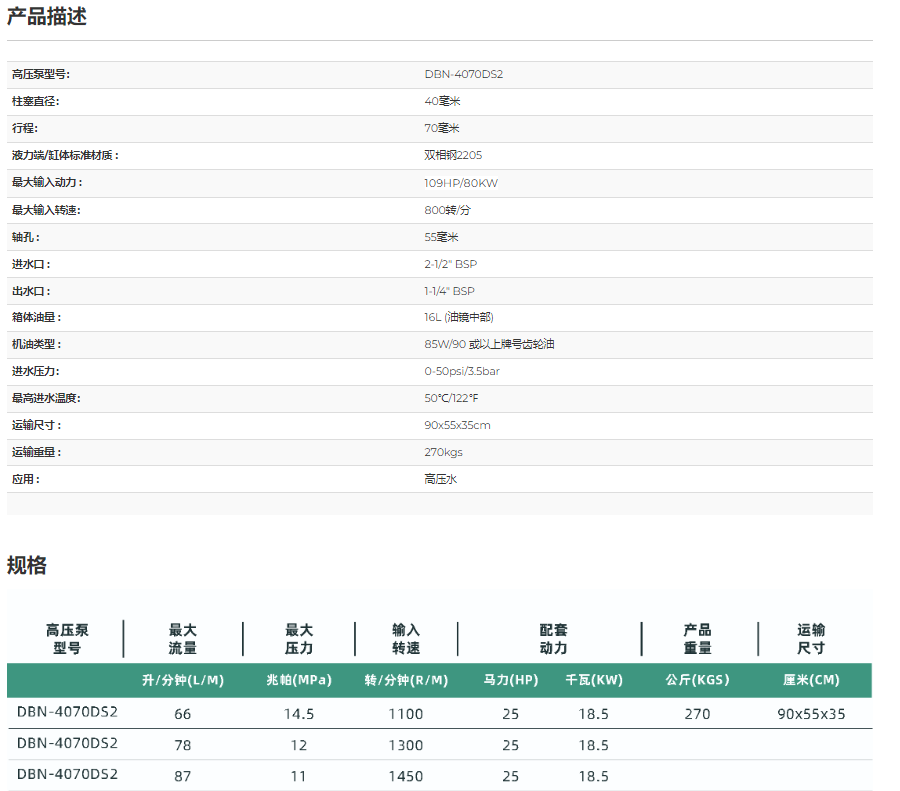
Task: Click the 85W/90 gear oil type value
Action: click(x=489, y=345)
